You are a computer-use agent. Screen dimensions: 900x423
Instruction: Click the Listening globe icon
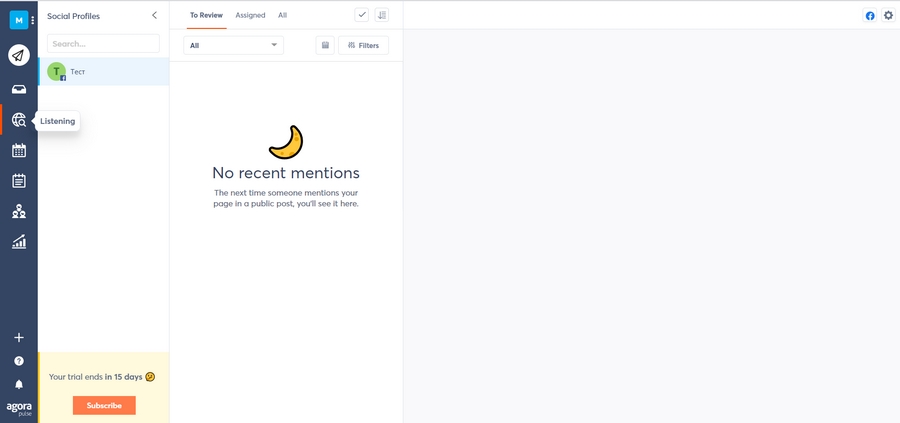pos(19,120)
